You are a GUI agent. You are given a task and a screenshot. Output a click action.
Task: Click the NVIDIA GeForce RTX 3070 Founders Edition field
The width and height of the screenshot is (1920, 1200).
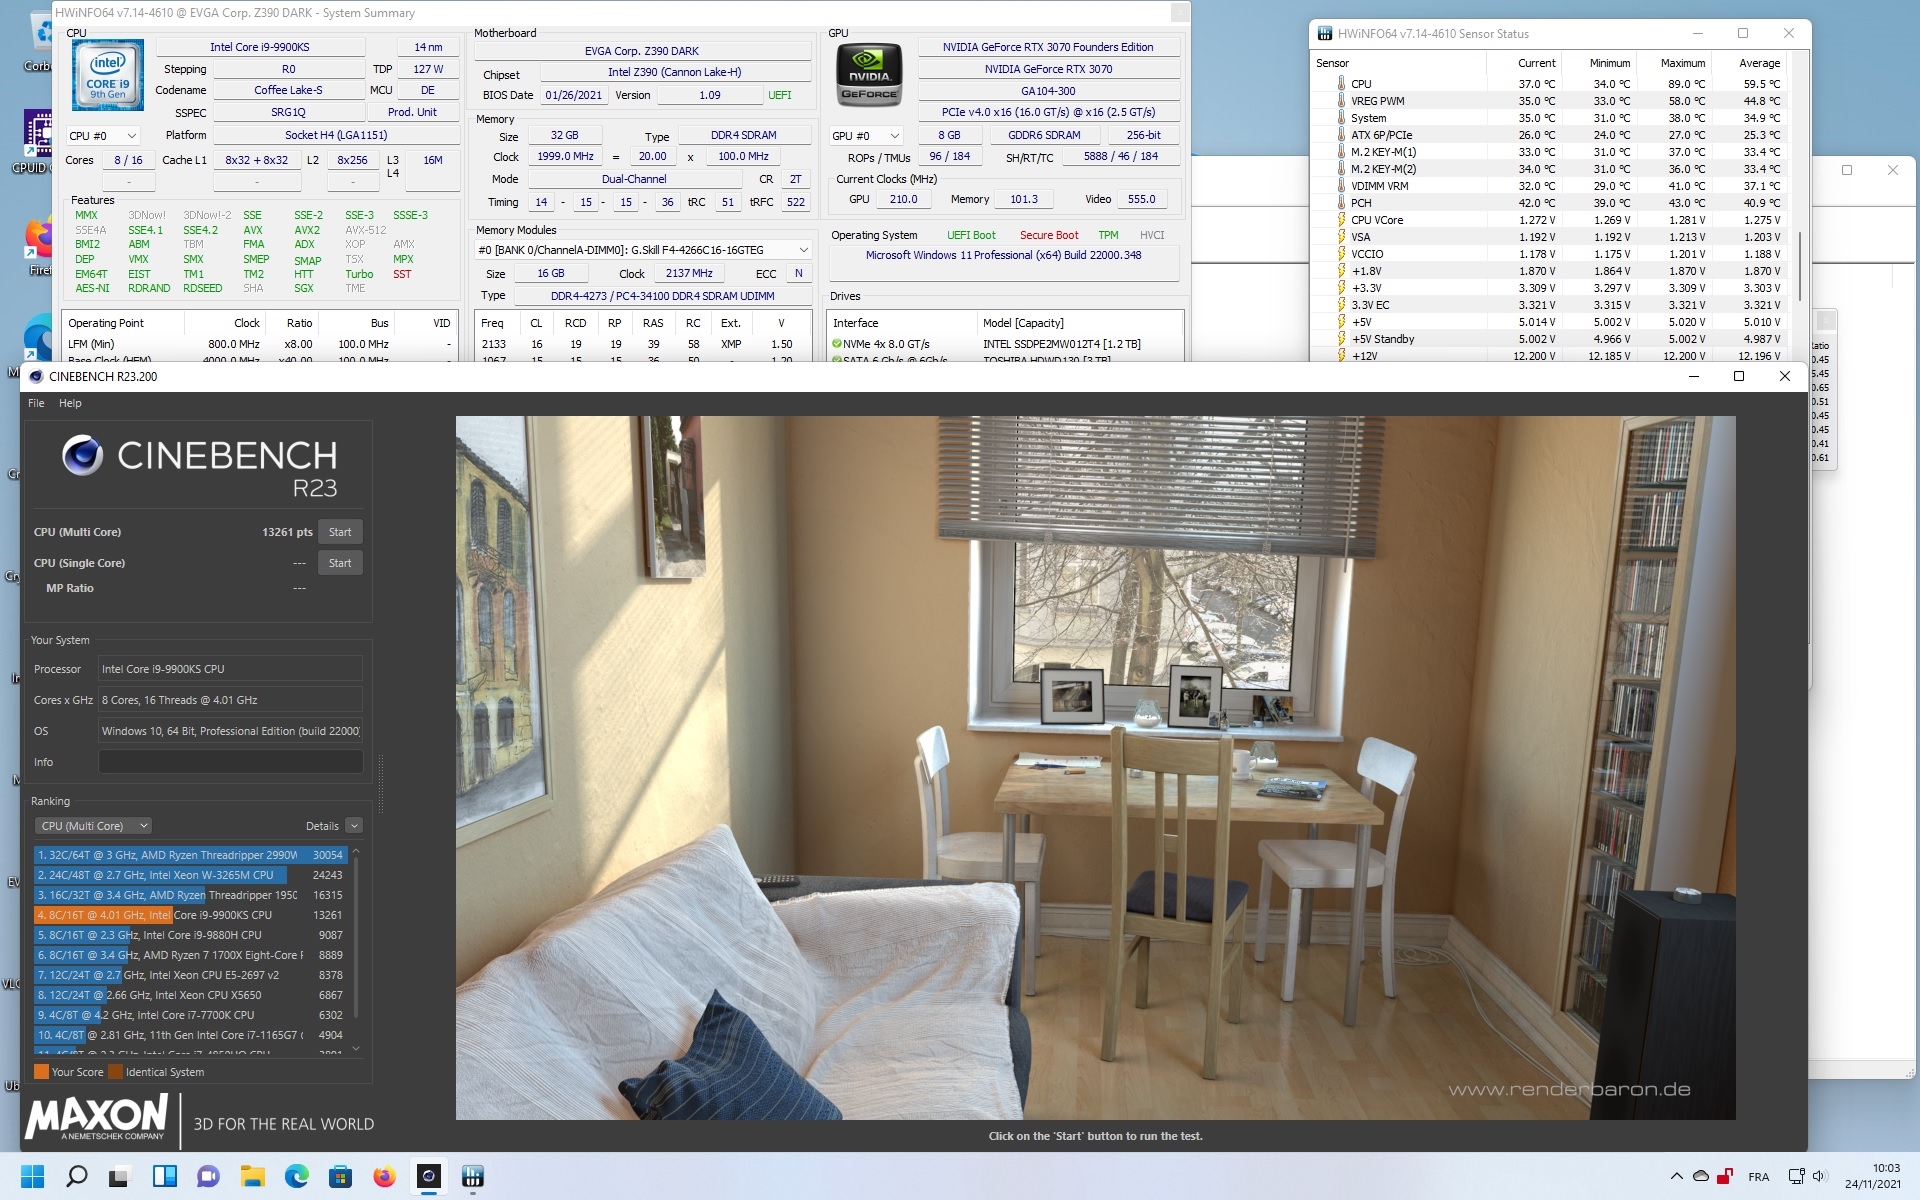point(1048,47)
